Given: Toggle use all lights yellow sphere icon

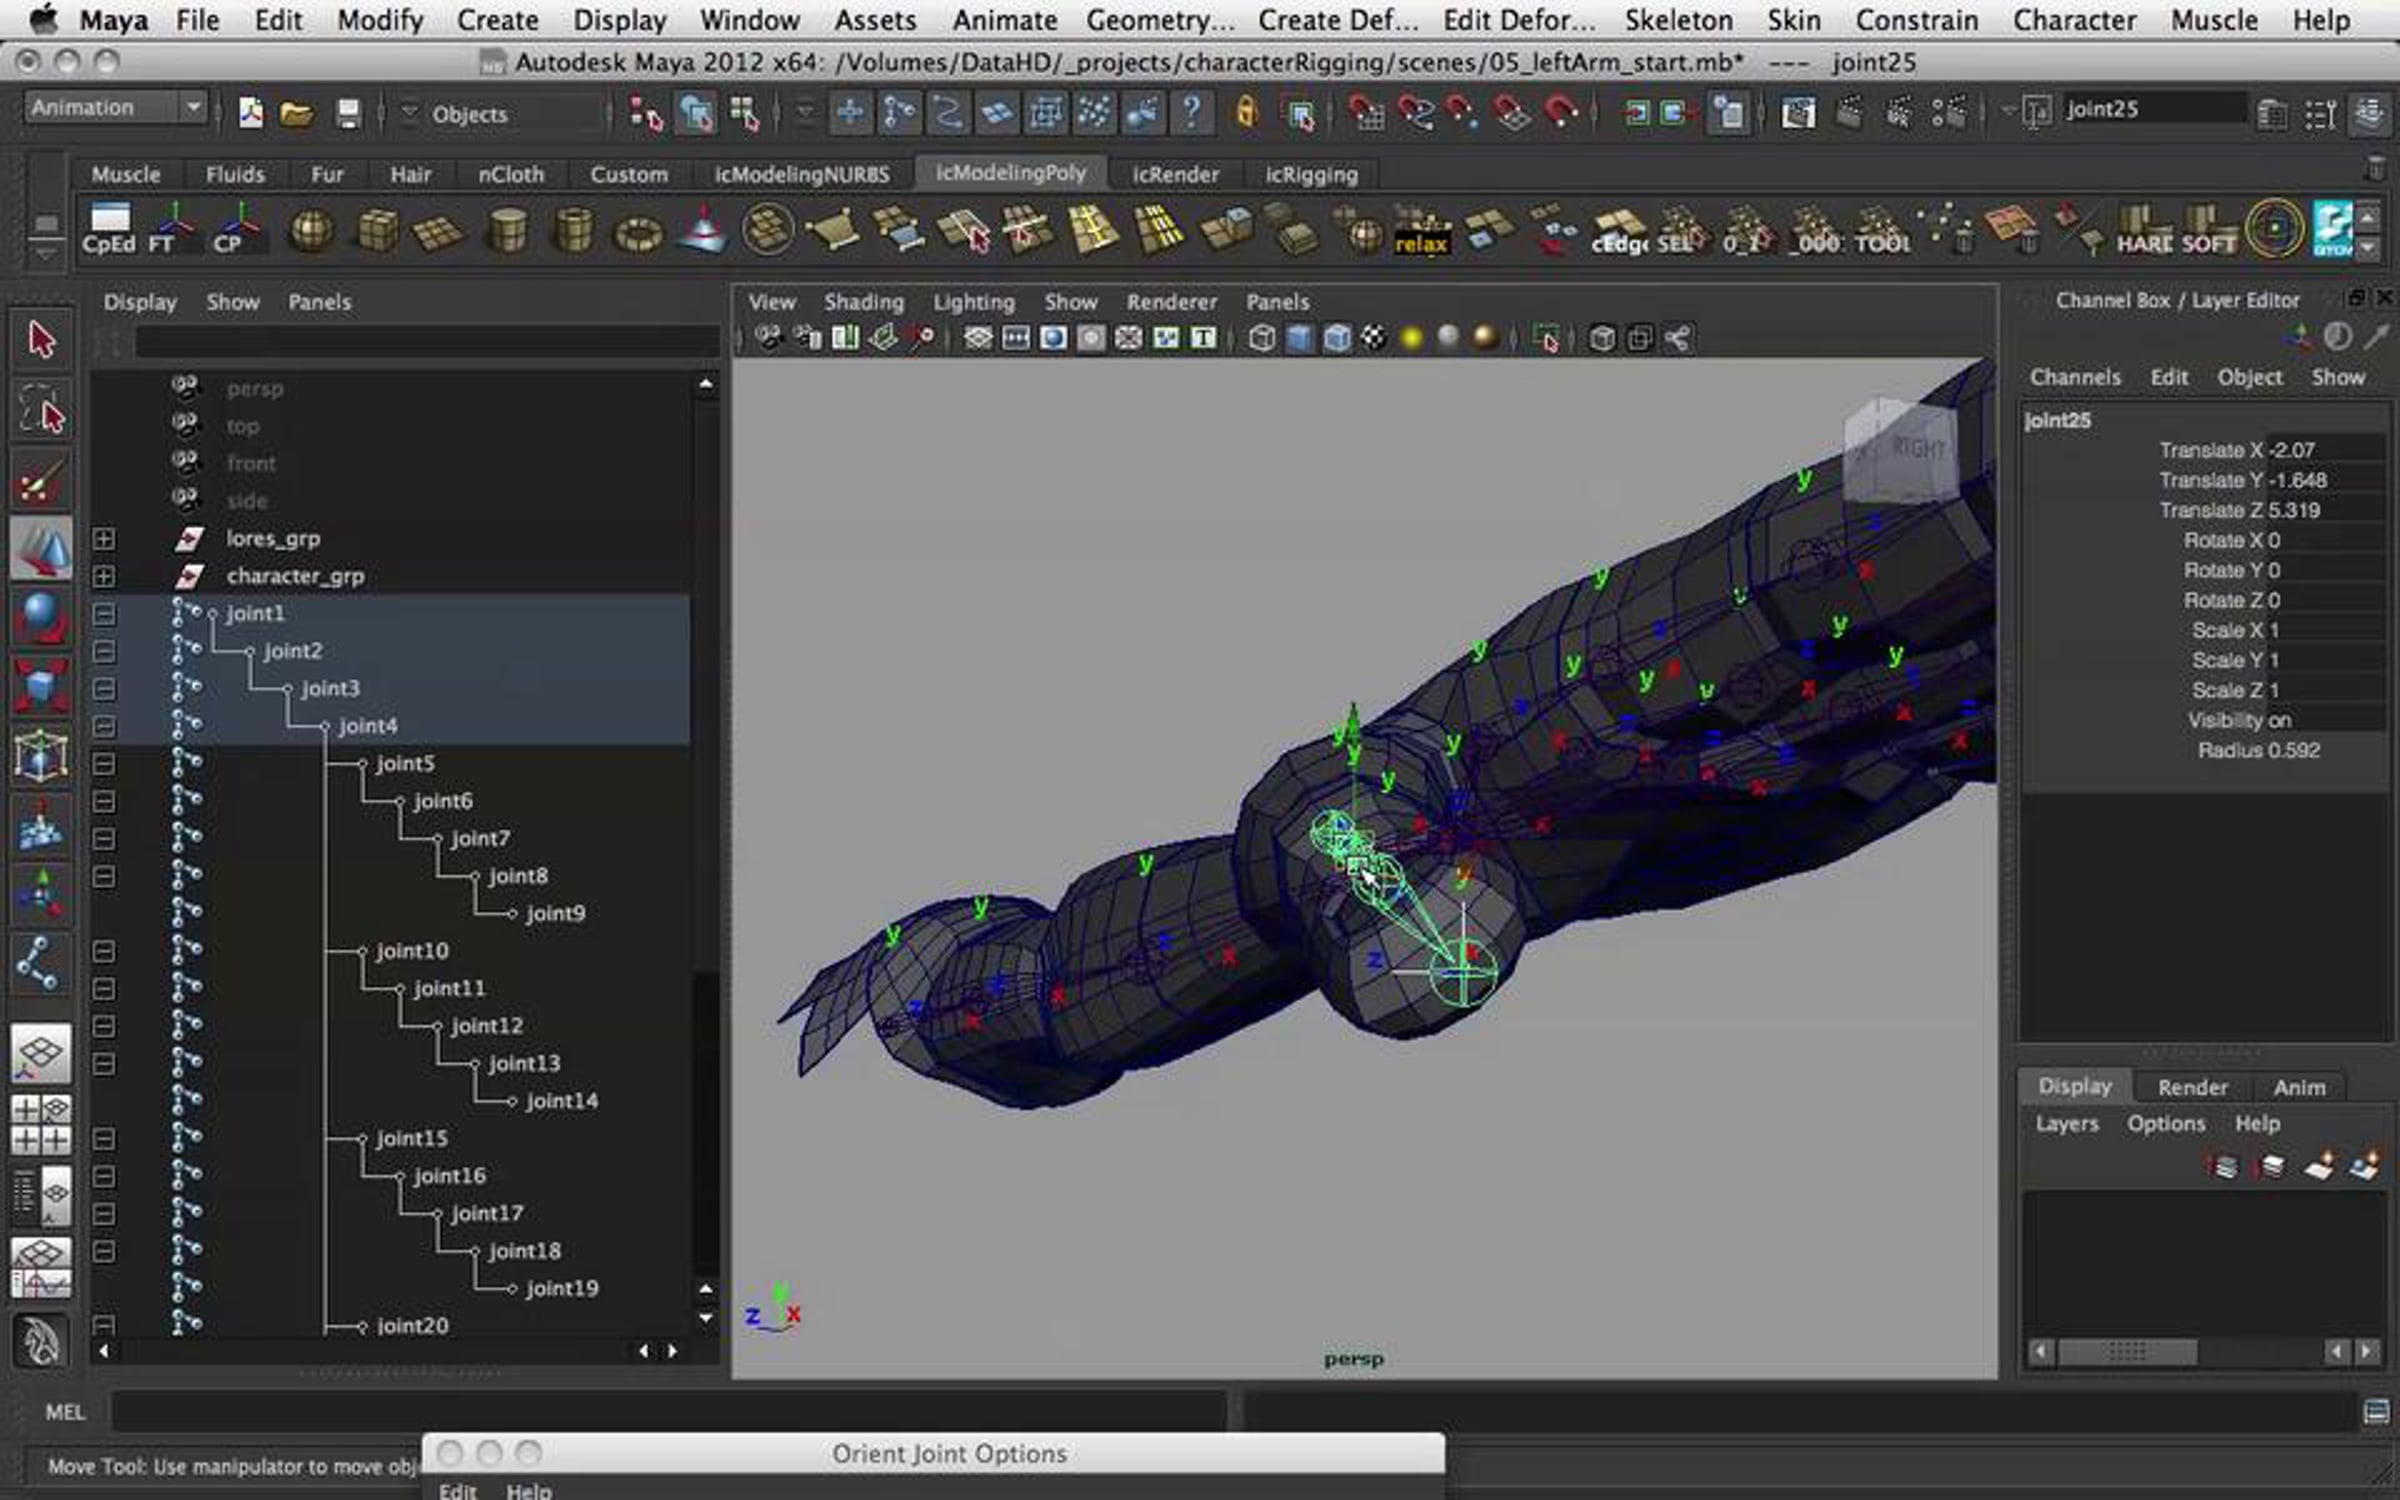Looking at the screenshot, I should (x=1411, y=339).
